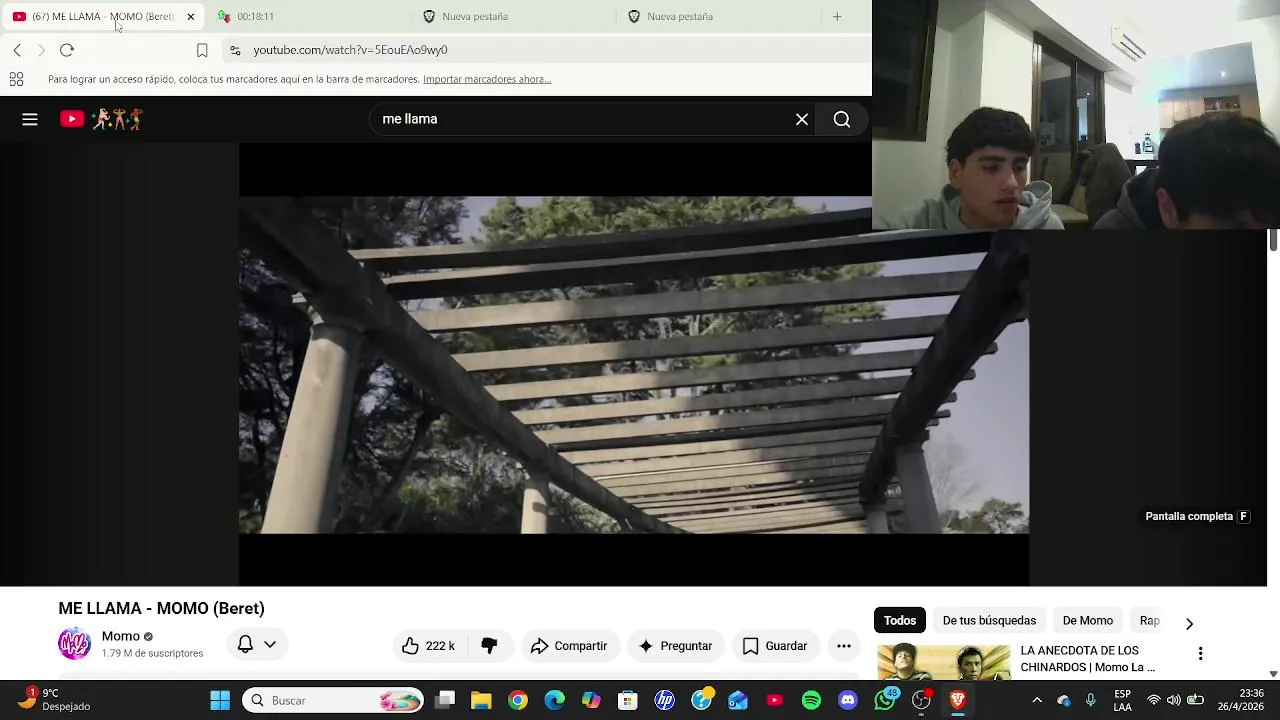Open Discord from taskbar

point(848,701)
